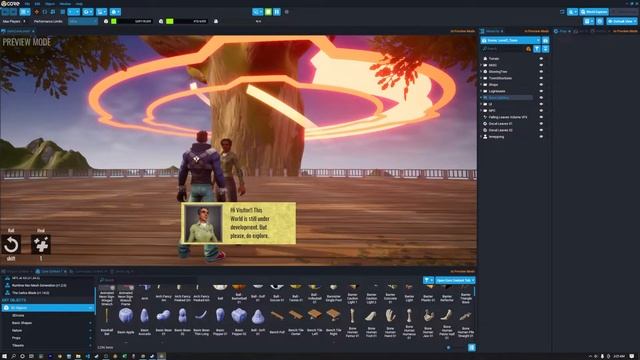Select the Nature category
640x360 pixels.
17,331
